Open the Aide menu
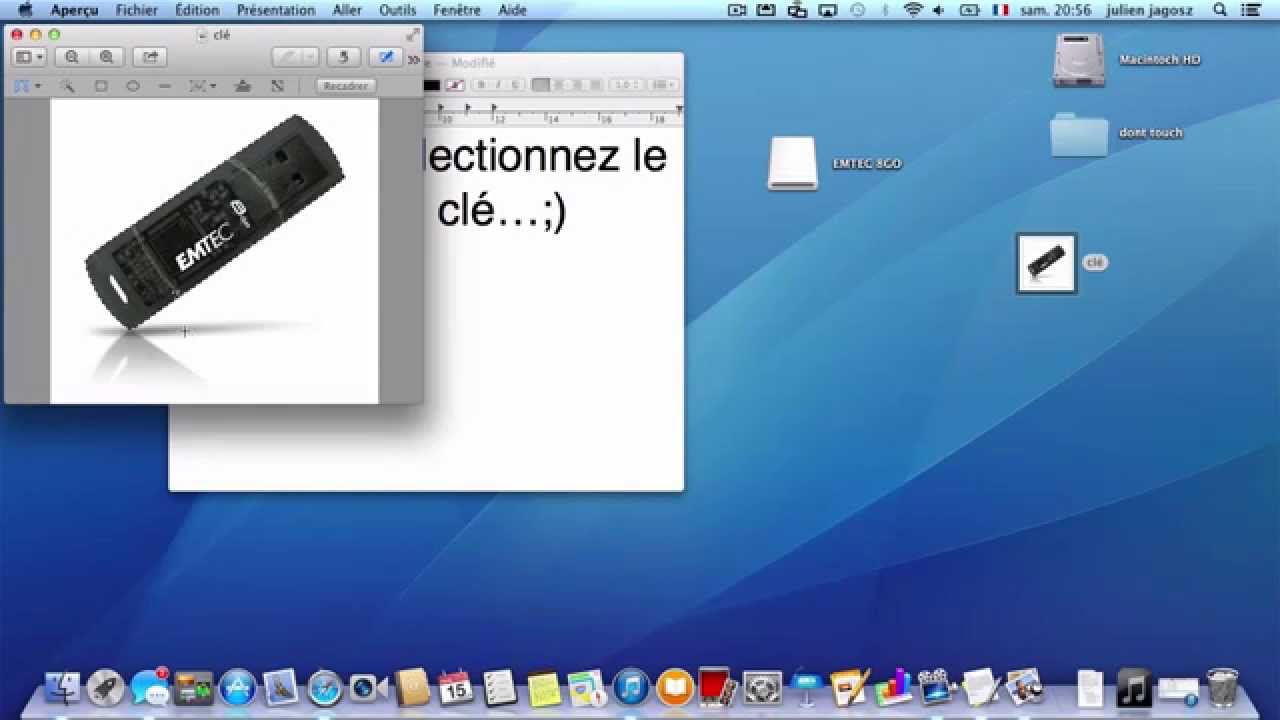The height and width of the screenshot is (720, 1280). coord(512,10)
